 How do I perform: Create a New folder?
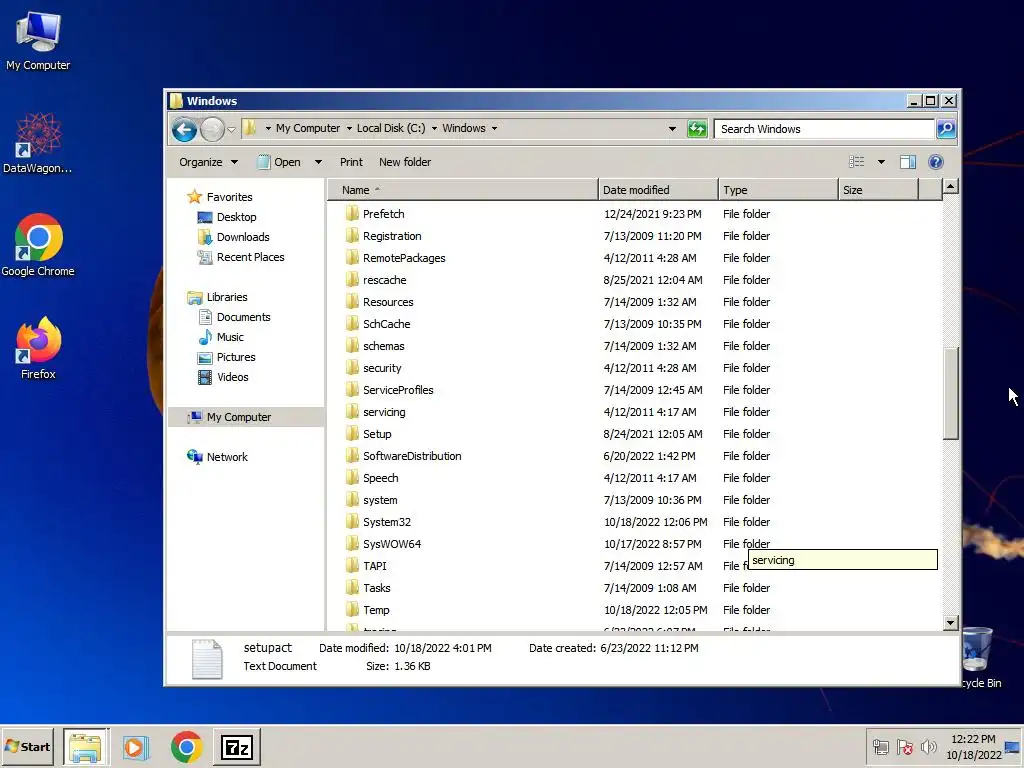(x=405, y=162)
